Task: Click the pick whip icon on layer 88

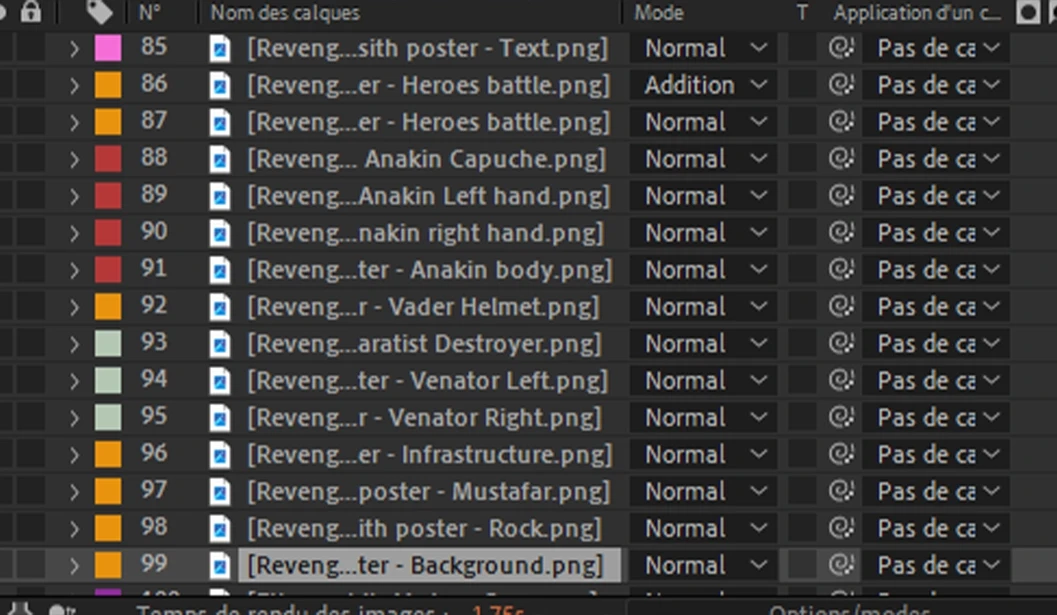Action: pos(841,159)
